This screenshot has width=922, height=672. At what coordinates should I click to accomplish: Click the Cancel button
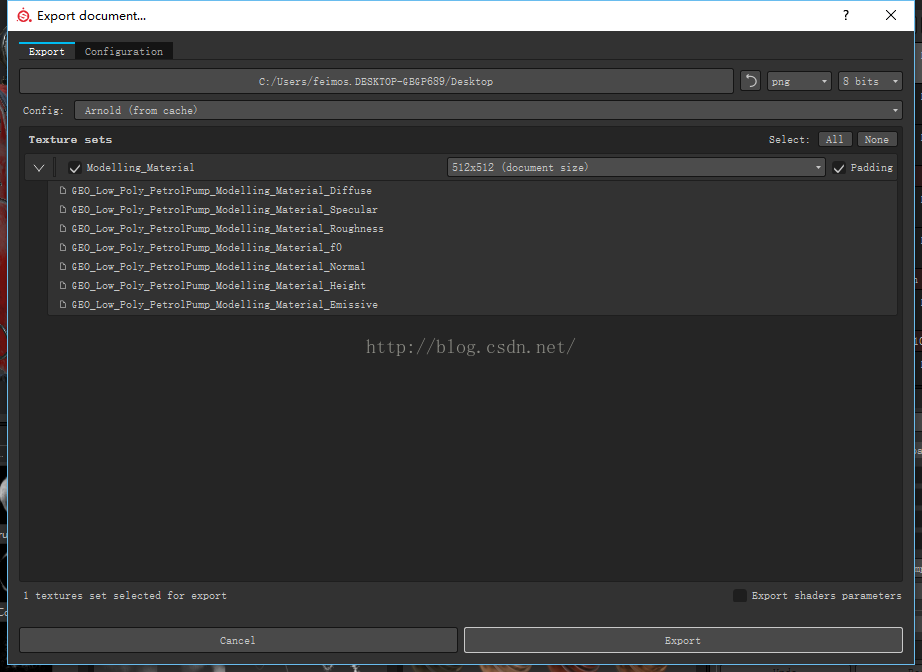click(x=238, y=640)
